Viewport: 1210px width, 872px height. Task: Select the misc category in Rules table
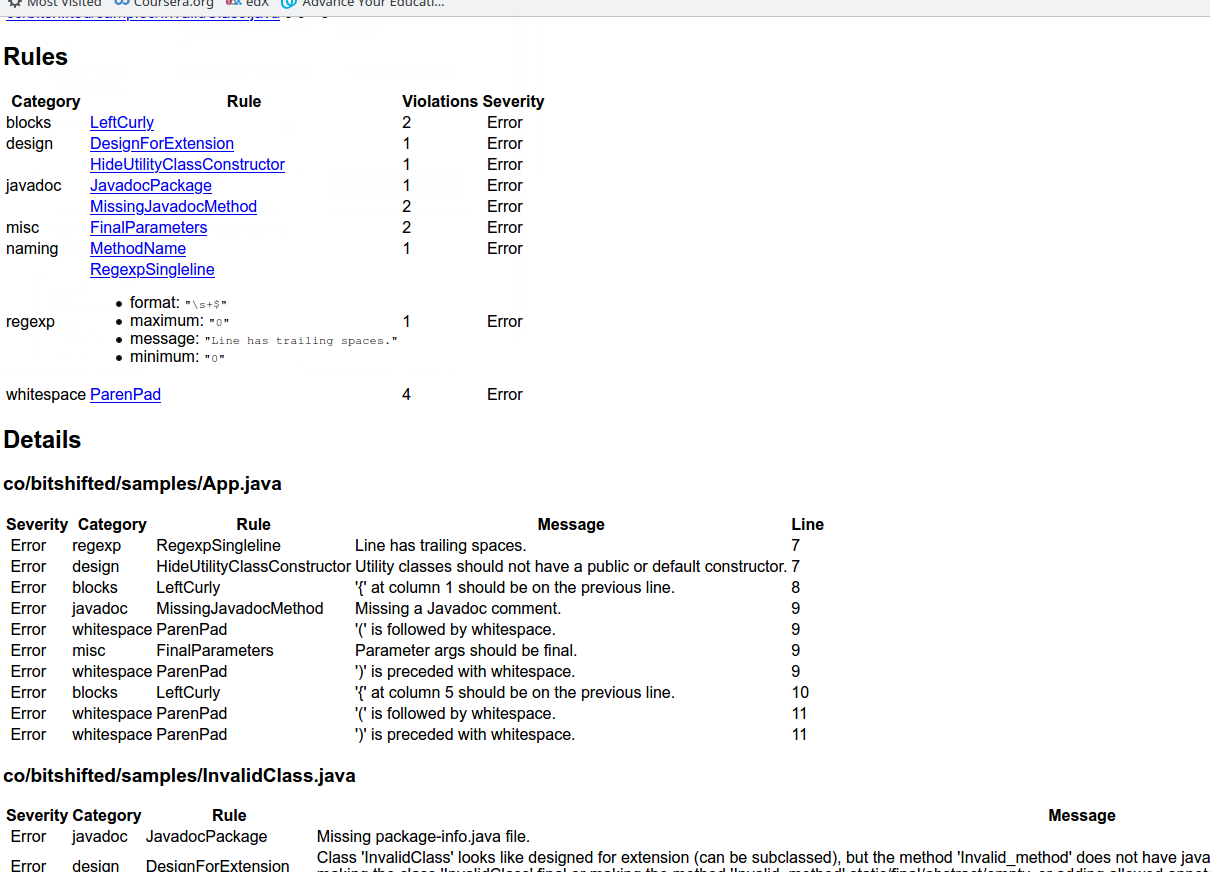[x=22, y=227]
